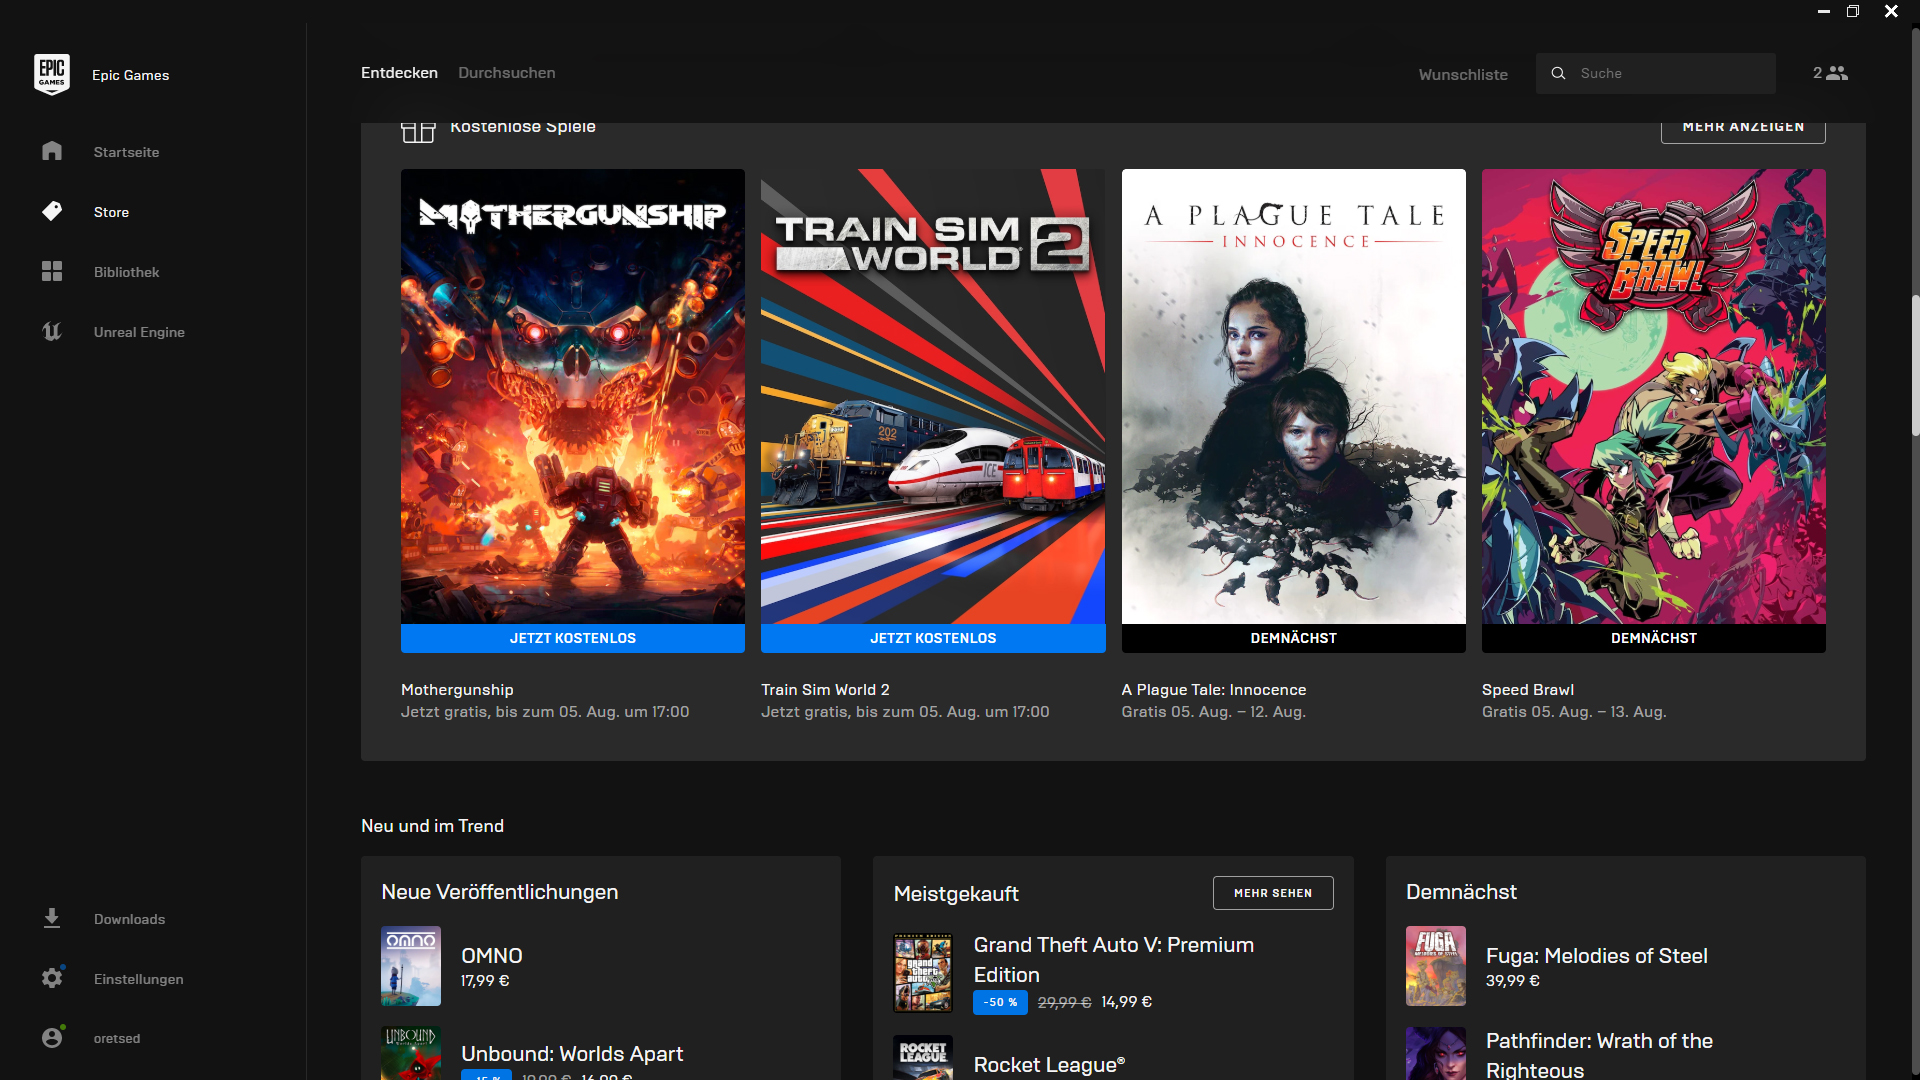The height and width of the screenshot is (1080, 1920).
Task: Open the Train Sim World 2 cover
Action: coord(932,396)
